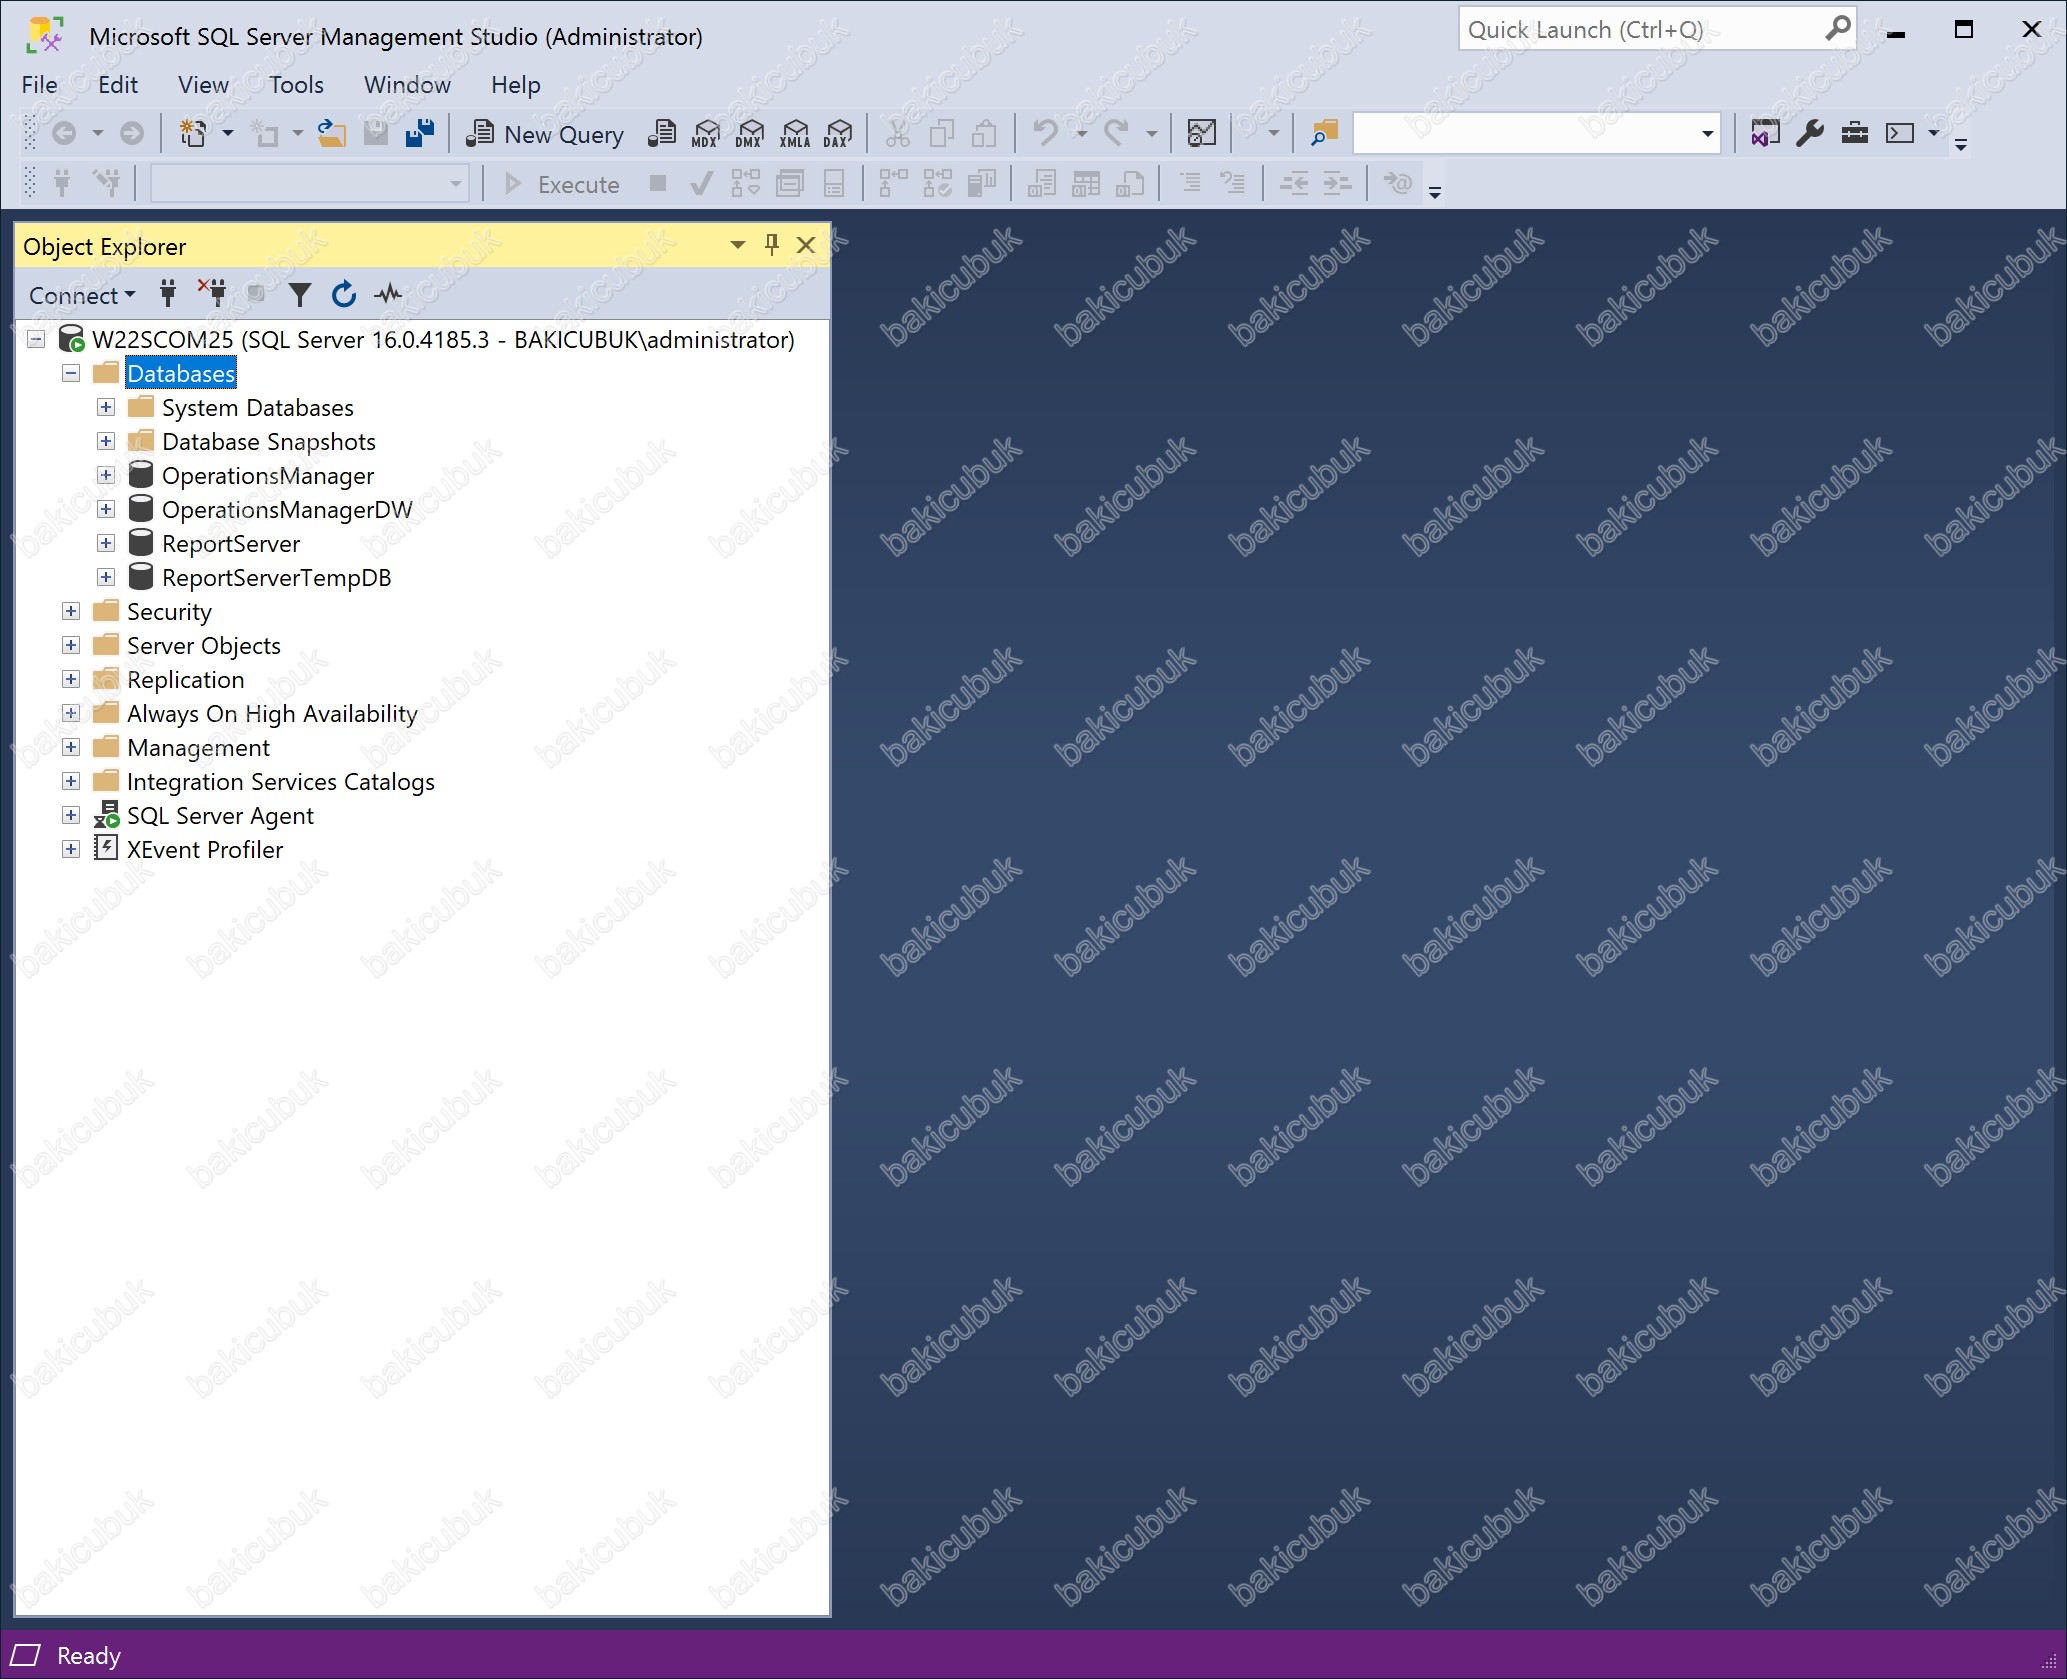Open Analysis Services DAX Query icon
The height and width of the screenshot is (1679, 2067).
pyautogui.click(x=838, y=134)
